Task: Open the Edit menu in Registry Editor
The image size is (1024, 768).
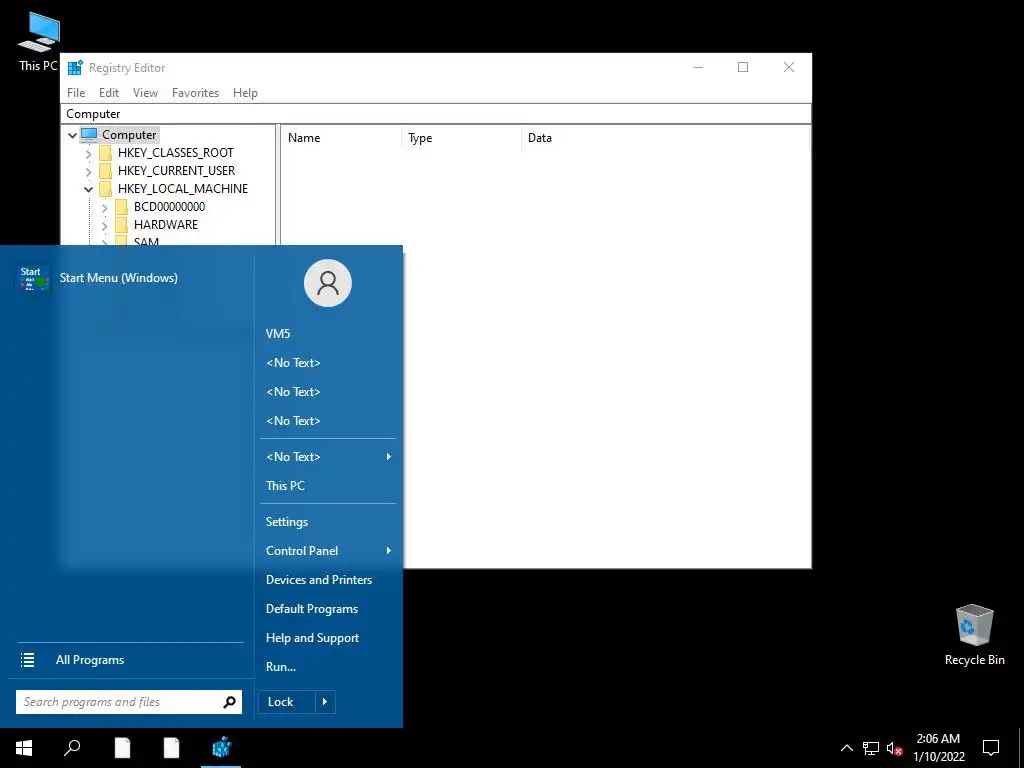Action: 109,93
